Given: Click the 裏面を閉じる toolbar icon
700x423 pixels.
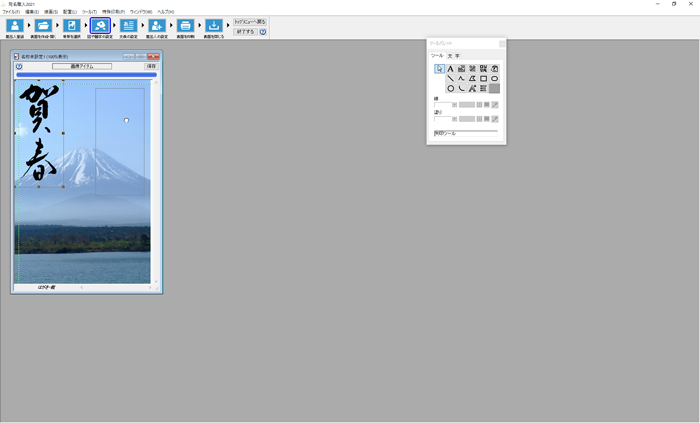Looking at the screenshot, I should point(214,27).
